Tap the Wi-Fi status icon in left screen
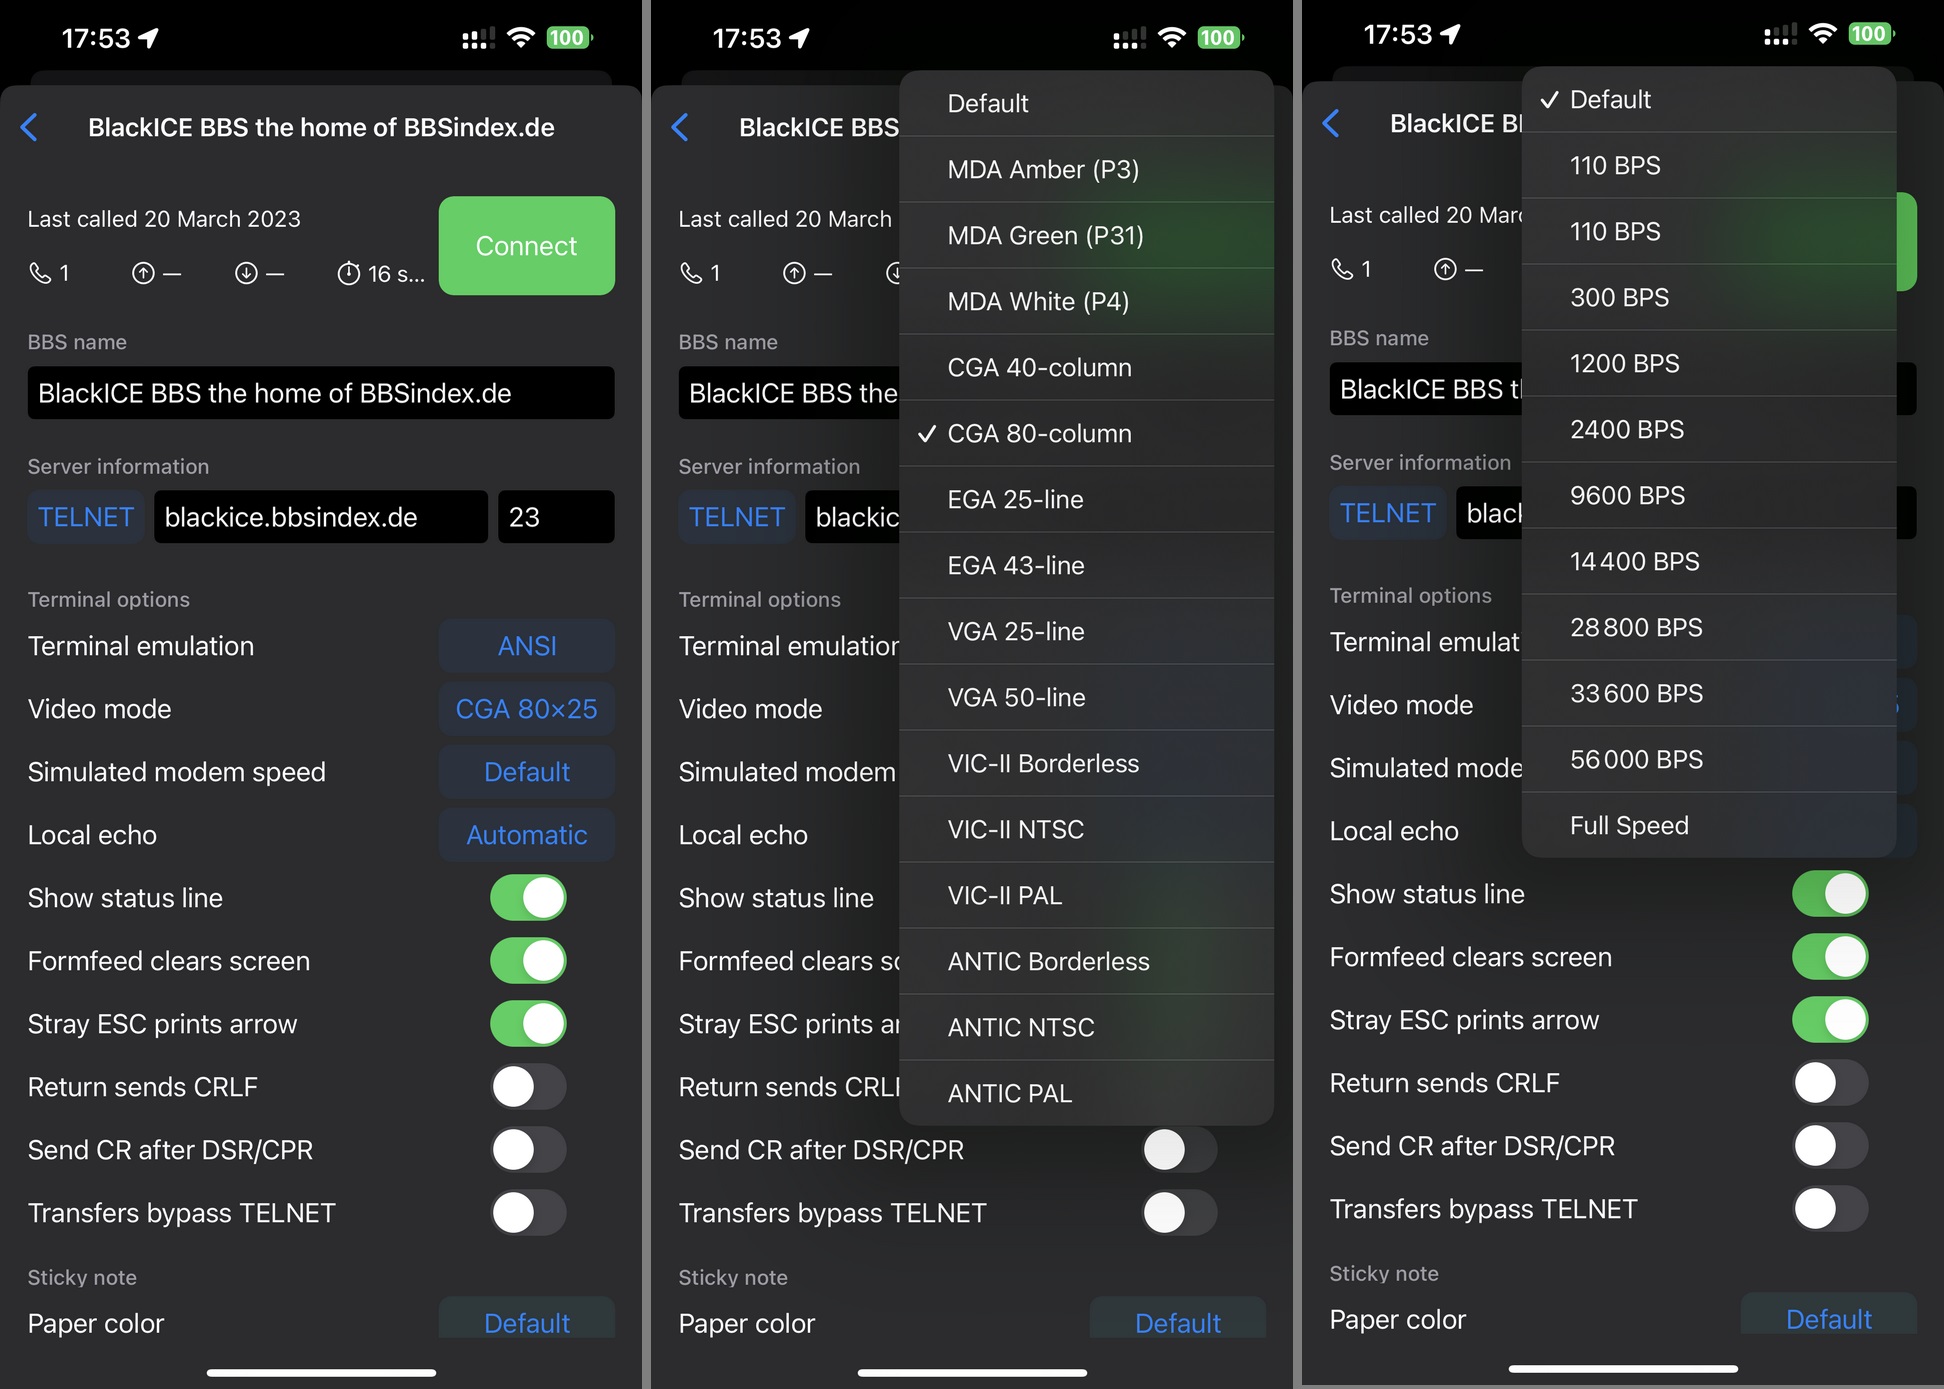The image size is (1944, 1389). (x=521, y=38)
